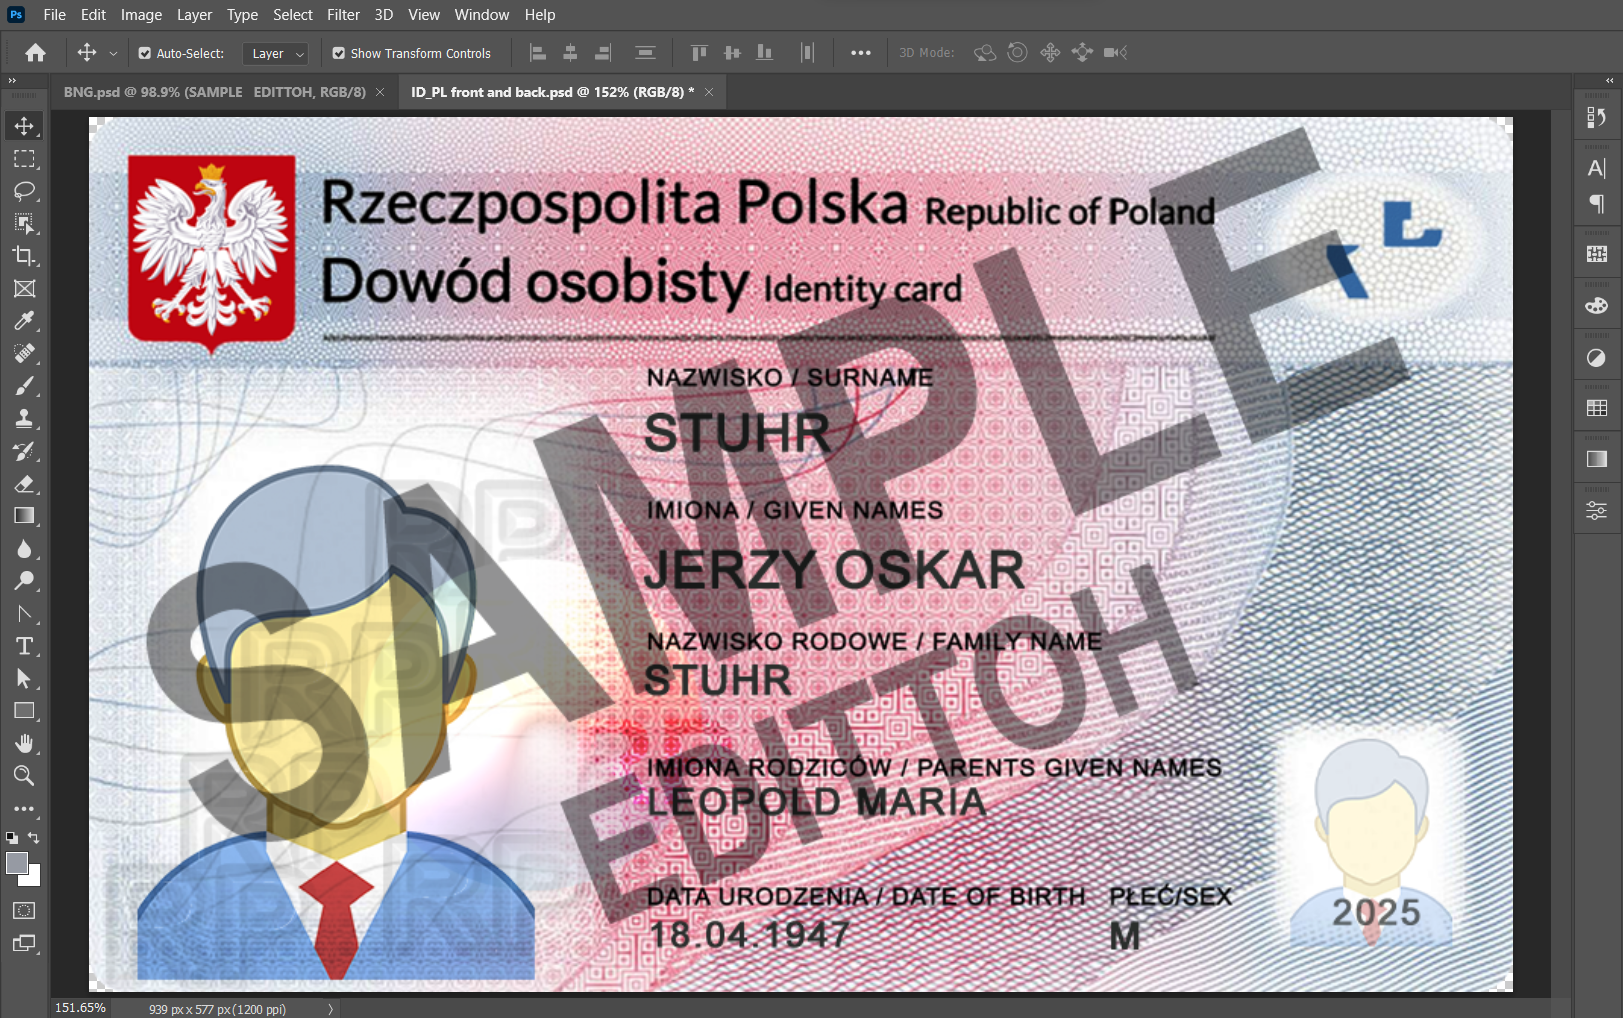
Task: Select the Rectangular Marquee tool
Action: tap(24, 159)
